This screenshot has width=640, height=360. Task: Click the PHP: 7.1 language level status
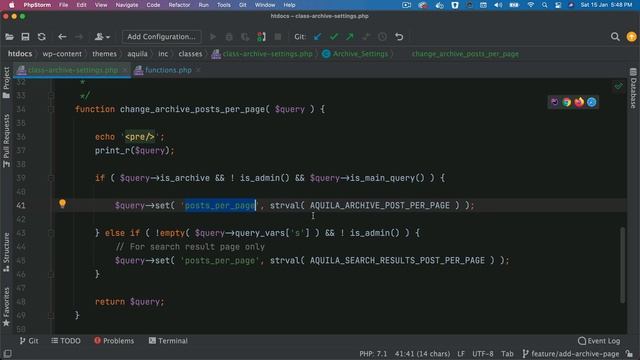373,354
